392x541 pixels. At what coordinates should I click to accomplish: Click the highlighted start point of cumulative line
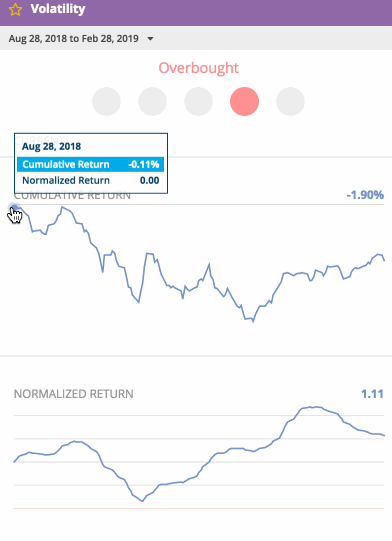pos(14,208)
